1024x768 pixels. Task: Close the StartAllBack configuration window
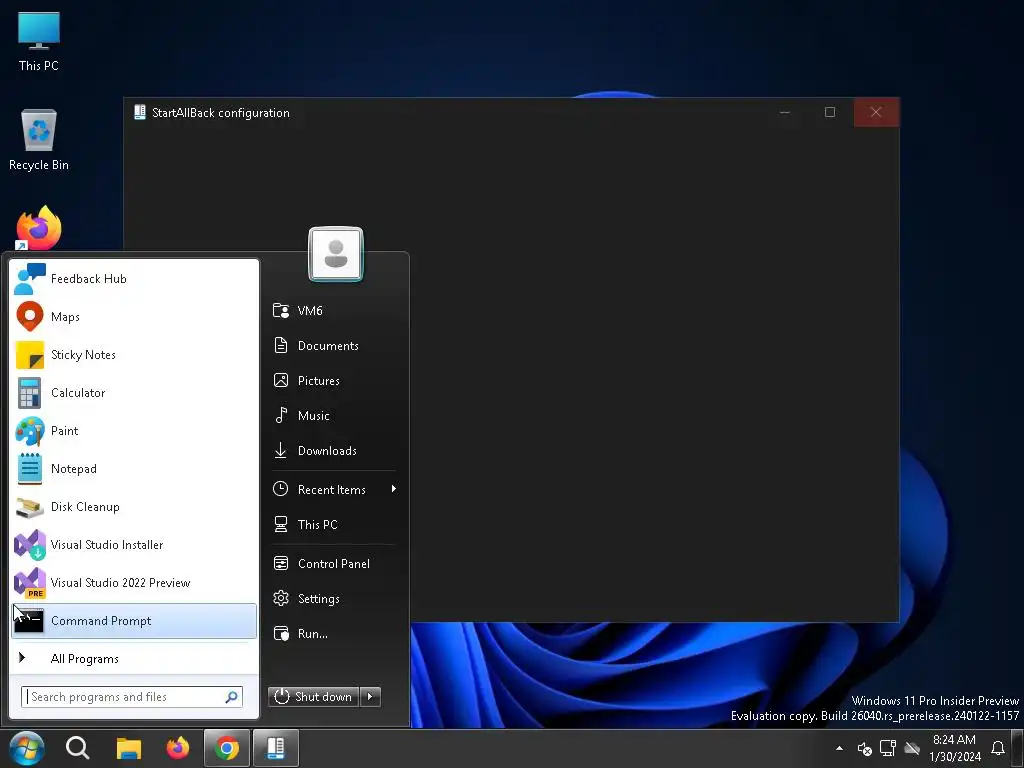click(876, 112)
